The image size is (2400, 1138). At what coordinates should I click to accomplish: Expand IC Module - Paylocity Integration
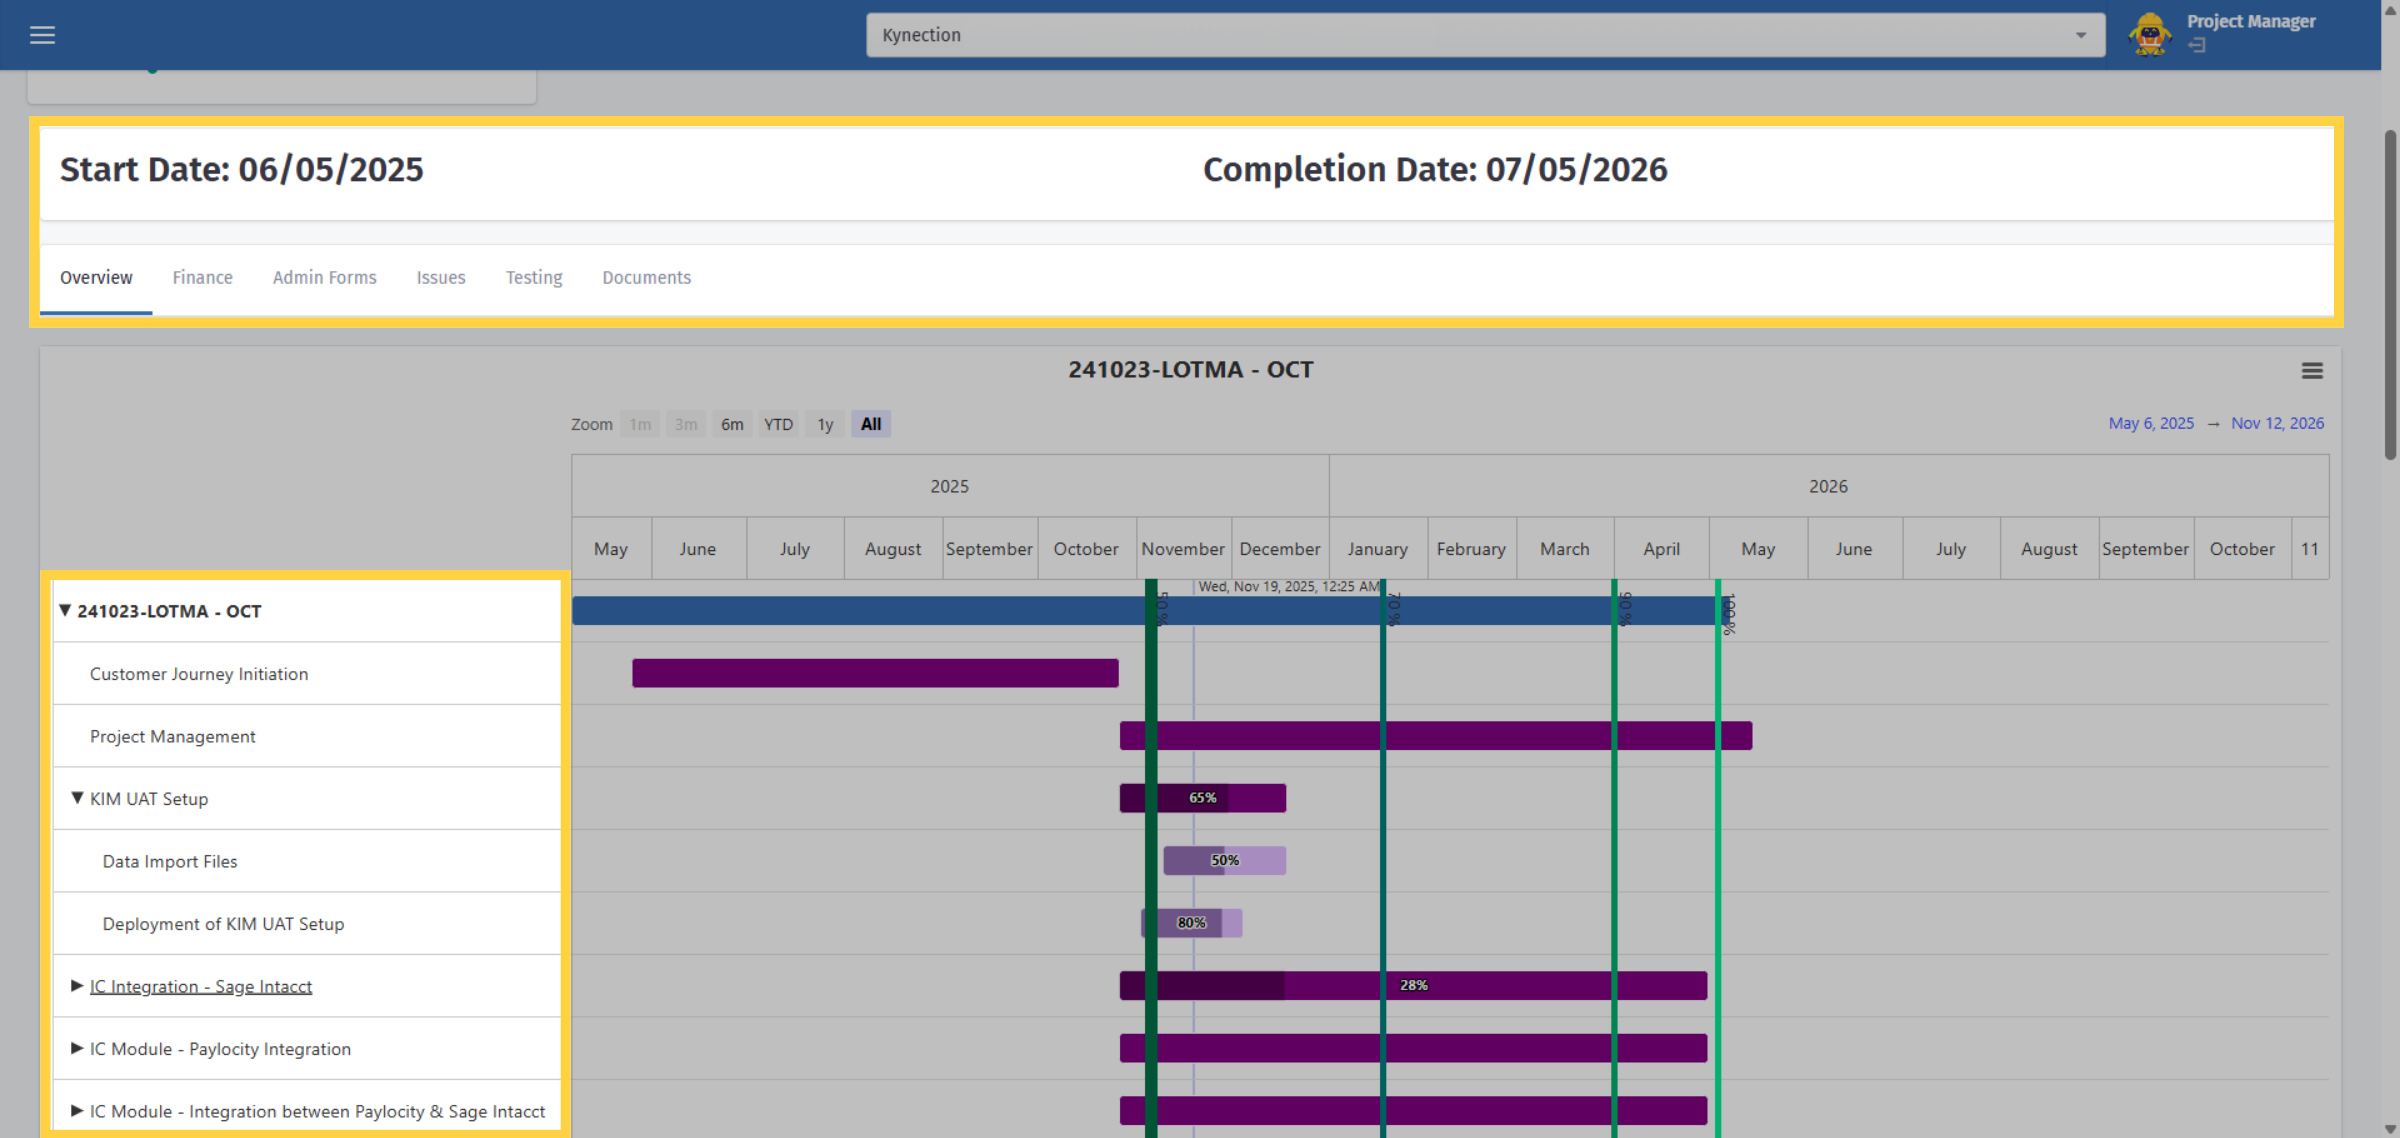77,1048
